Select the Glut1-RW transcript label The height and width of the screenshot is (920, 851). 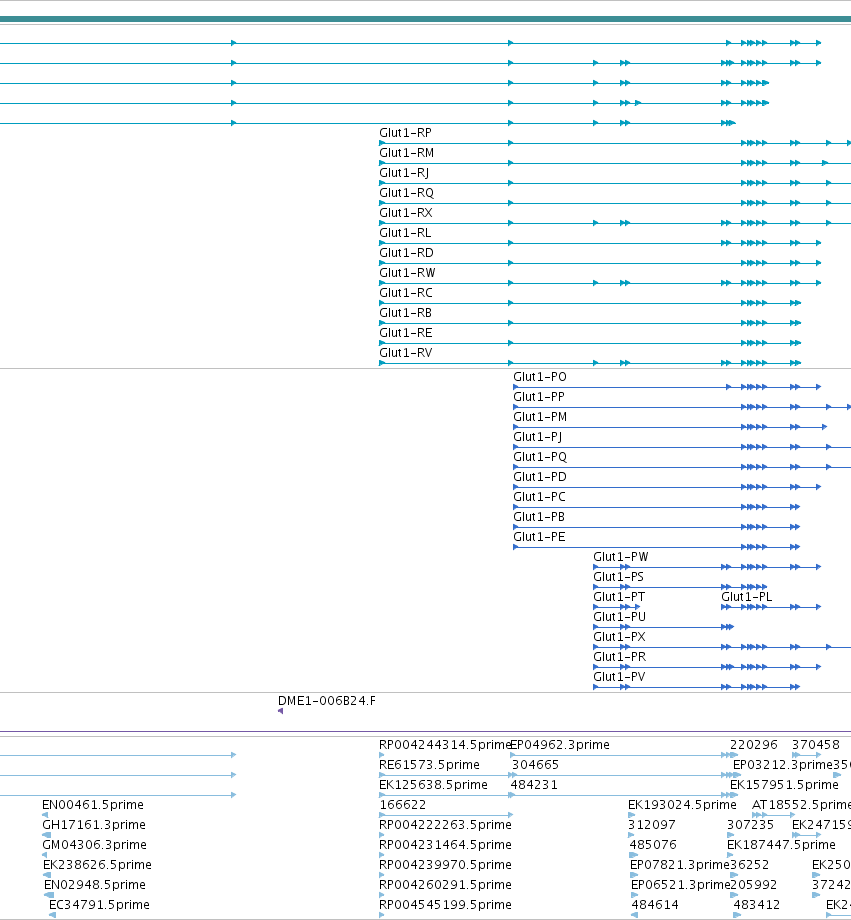407,273
